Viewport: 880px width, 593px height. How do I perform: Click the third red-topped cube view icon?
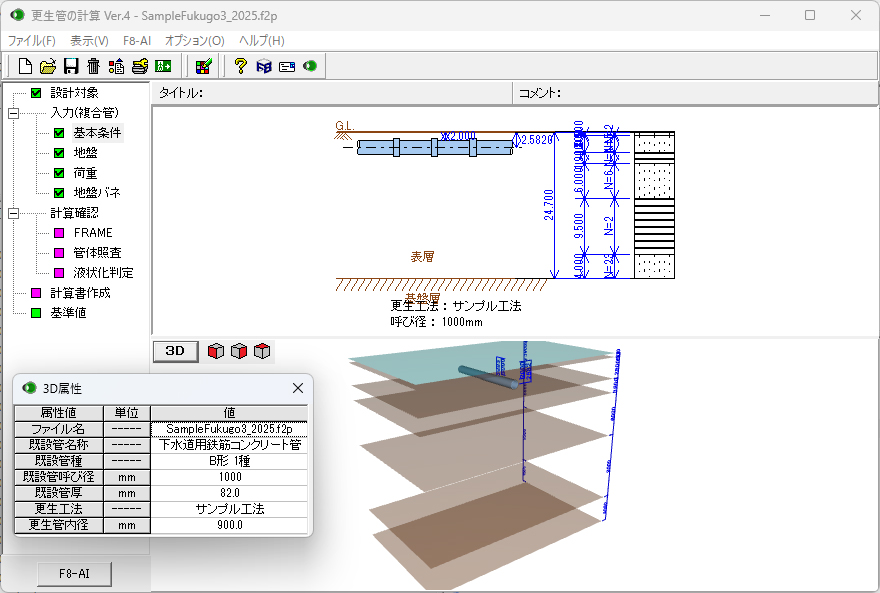point(262,351)
